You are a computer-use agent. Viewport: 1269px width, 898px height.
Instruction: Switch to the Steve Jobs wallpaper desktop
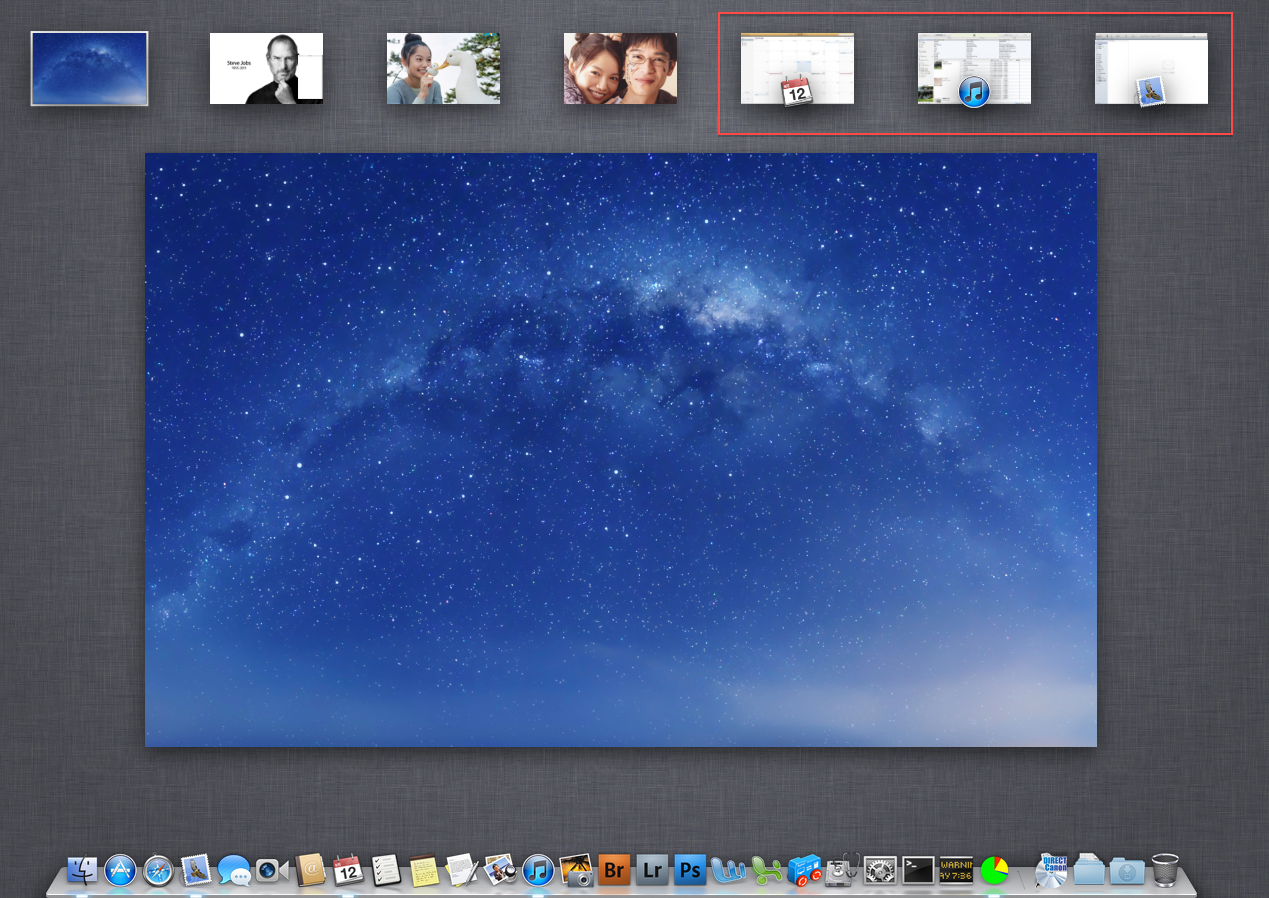click(266, 68)
